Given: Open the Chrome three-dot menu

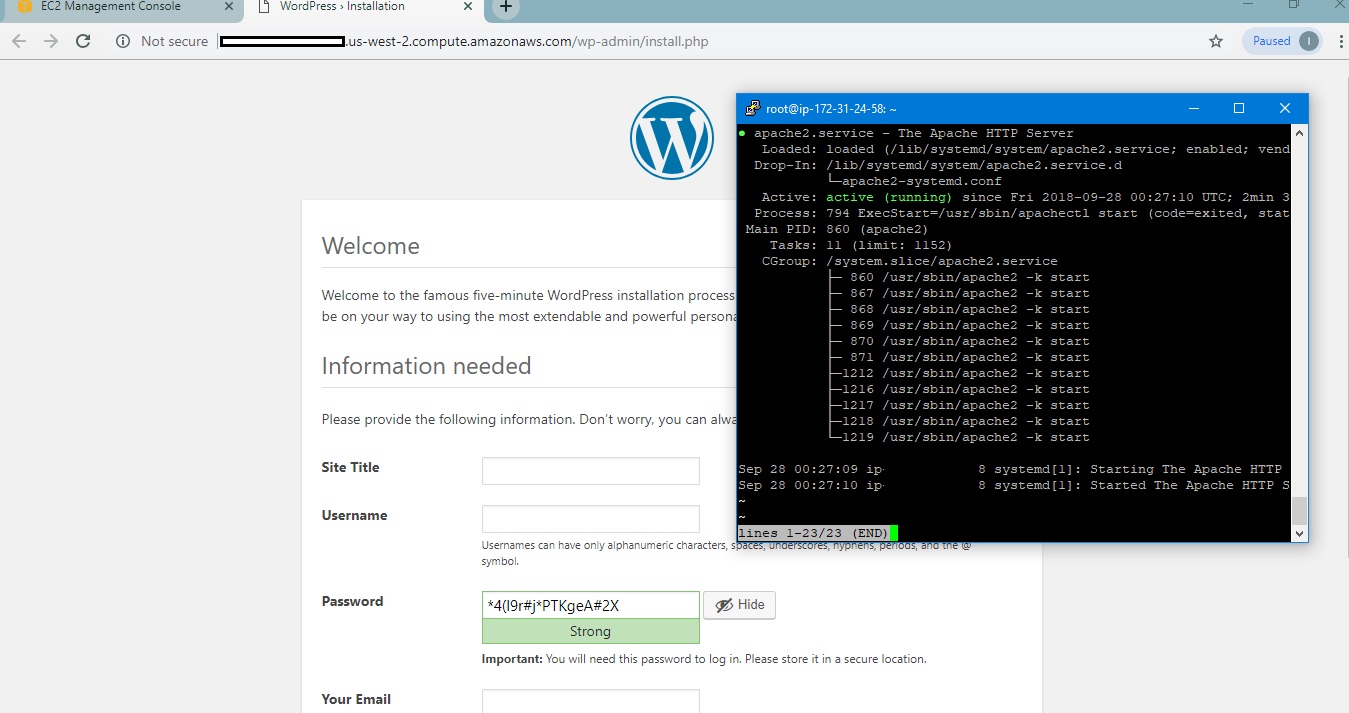Looking at the screenshot, I should [1339, 41].
